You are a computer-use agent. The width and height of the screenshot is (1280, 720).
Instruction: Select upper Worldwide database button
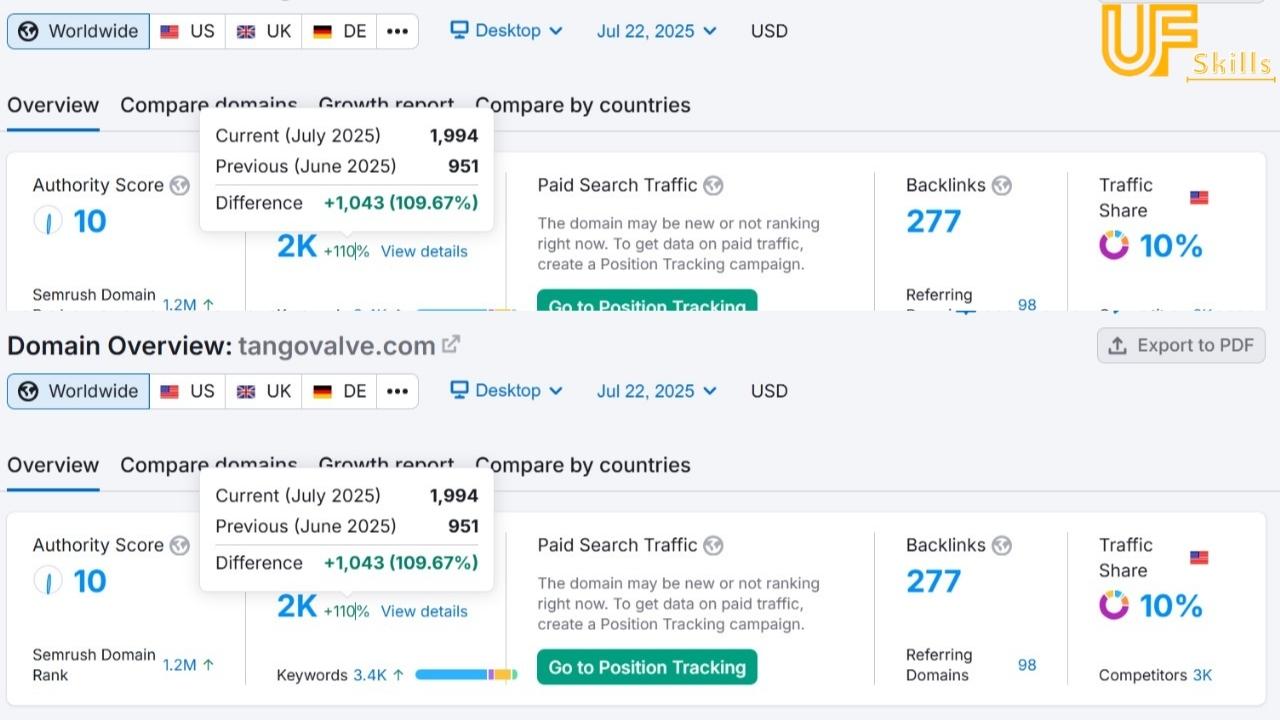pos(78,31)
